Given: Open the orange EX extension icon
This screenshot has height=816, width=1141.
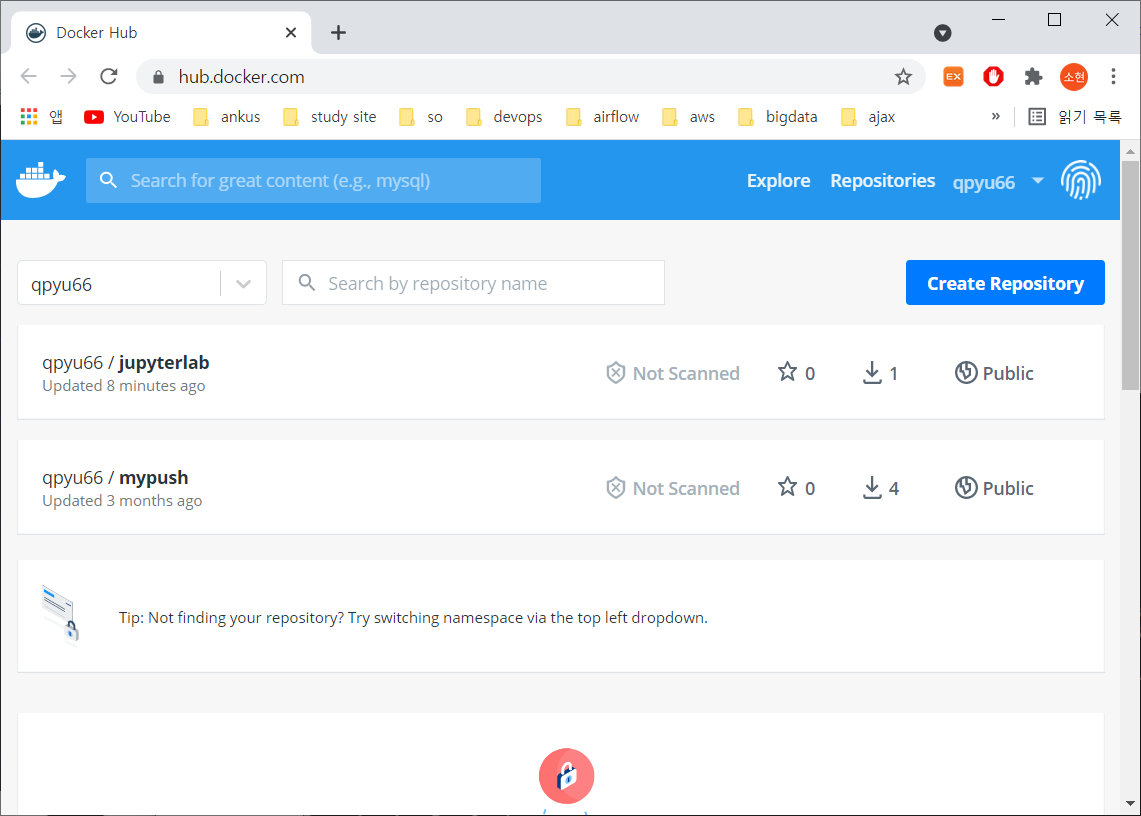Looking at the screenshot, I should pos(953,76).
